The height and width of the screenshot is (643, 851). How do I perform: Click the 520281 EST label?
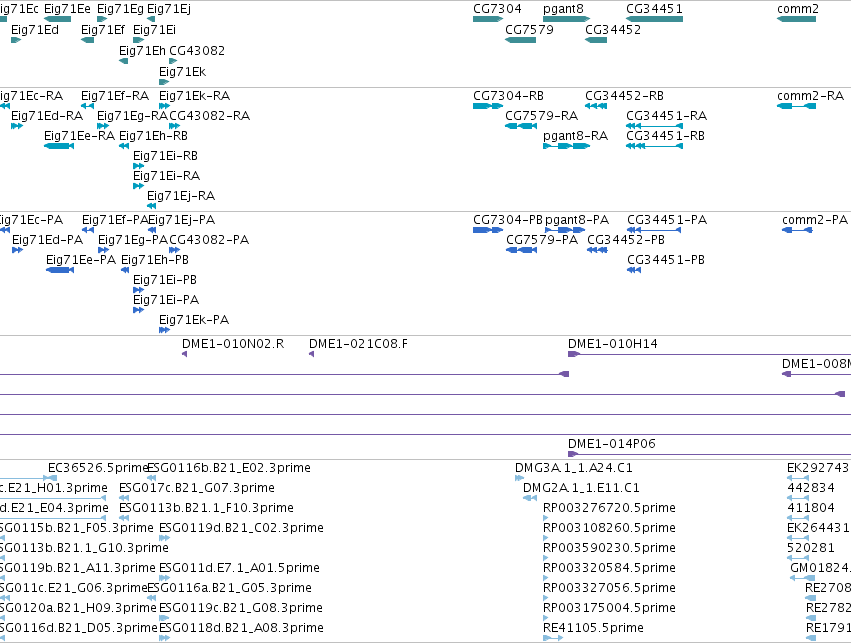pyautogui.click(x=811, y=547)
